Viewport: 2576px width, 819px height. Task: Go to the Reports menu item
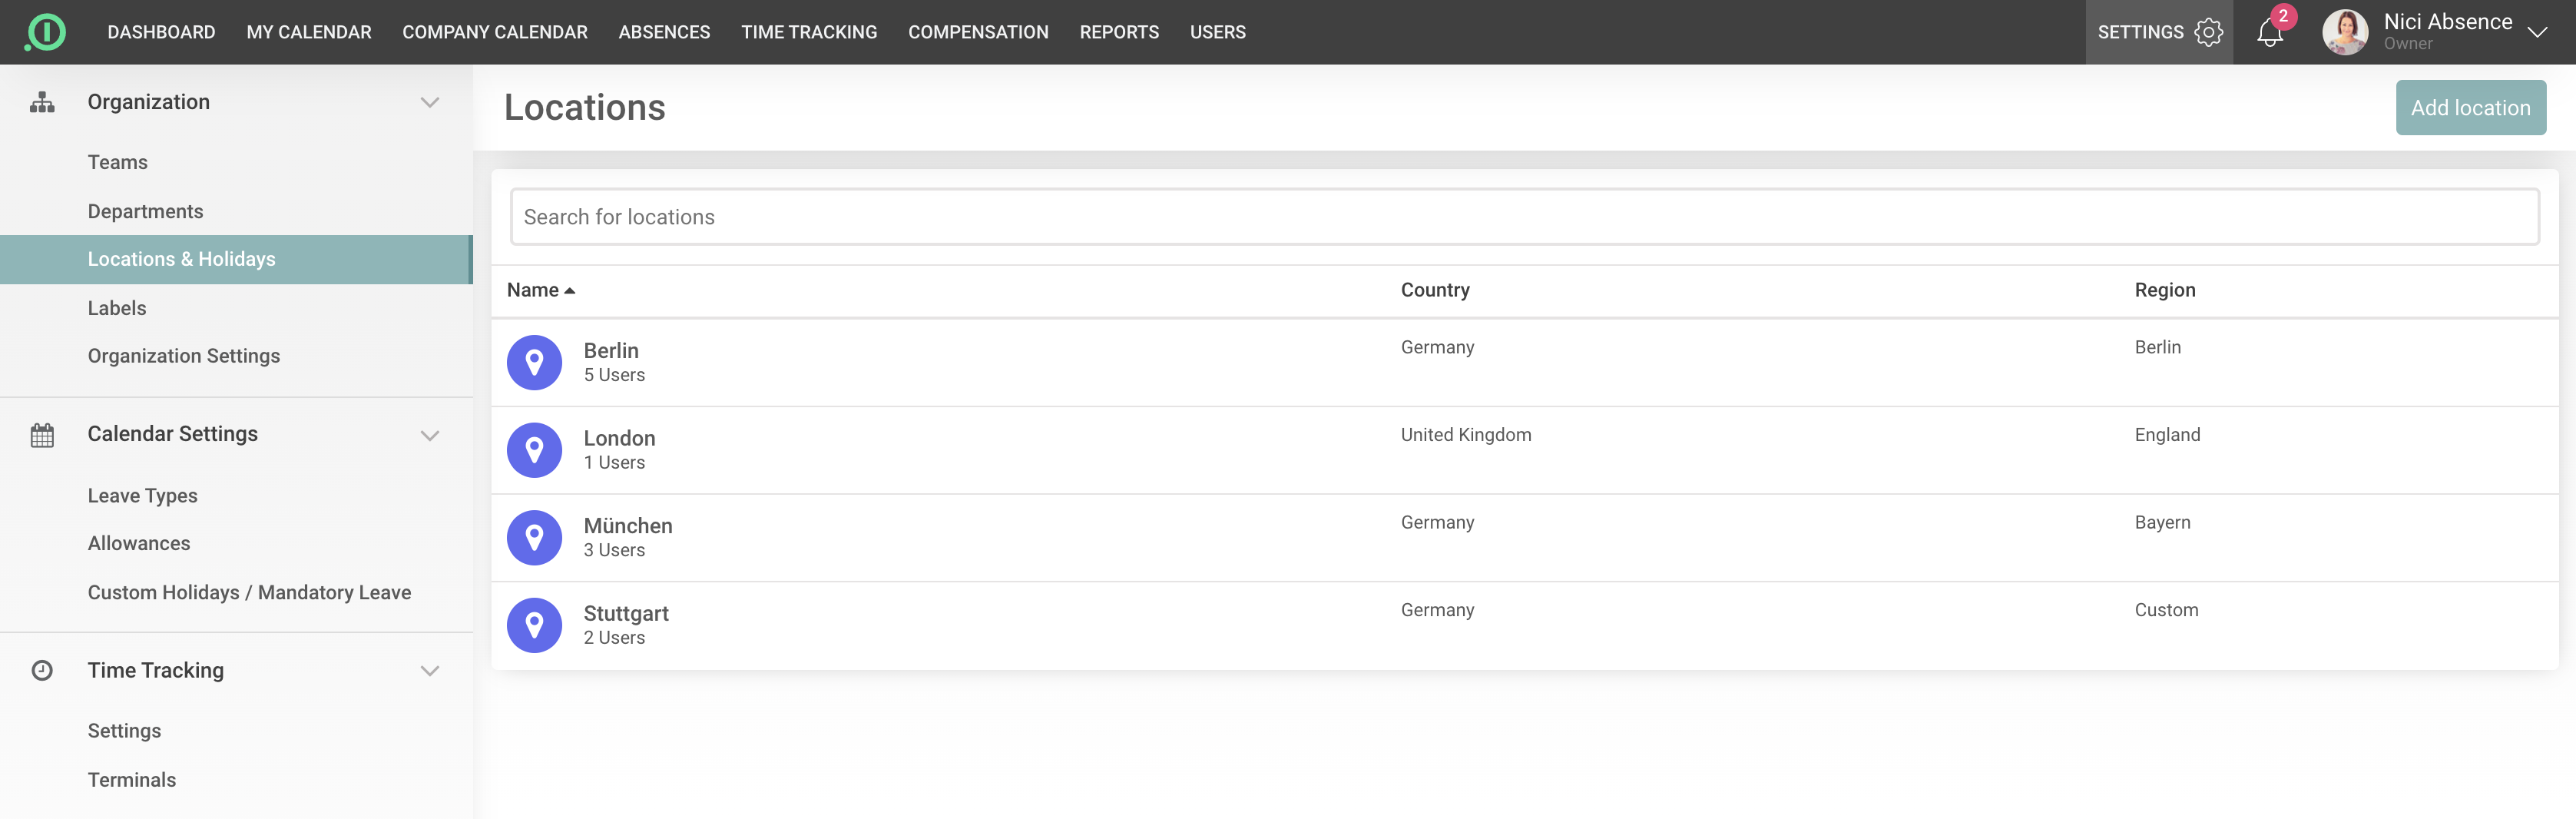point(1118,32)
